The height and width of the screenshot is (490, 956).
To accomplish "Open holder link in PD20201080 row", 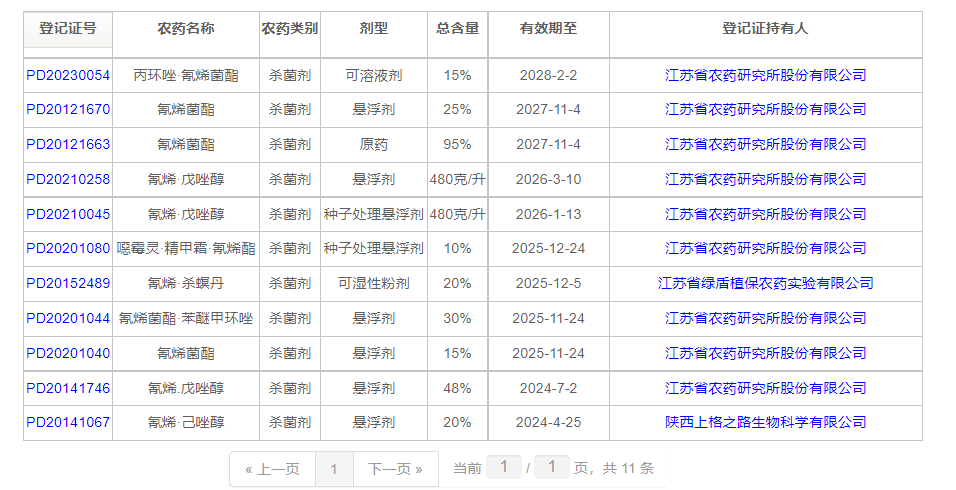I will pyautogui.click(x=766, y=249).
